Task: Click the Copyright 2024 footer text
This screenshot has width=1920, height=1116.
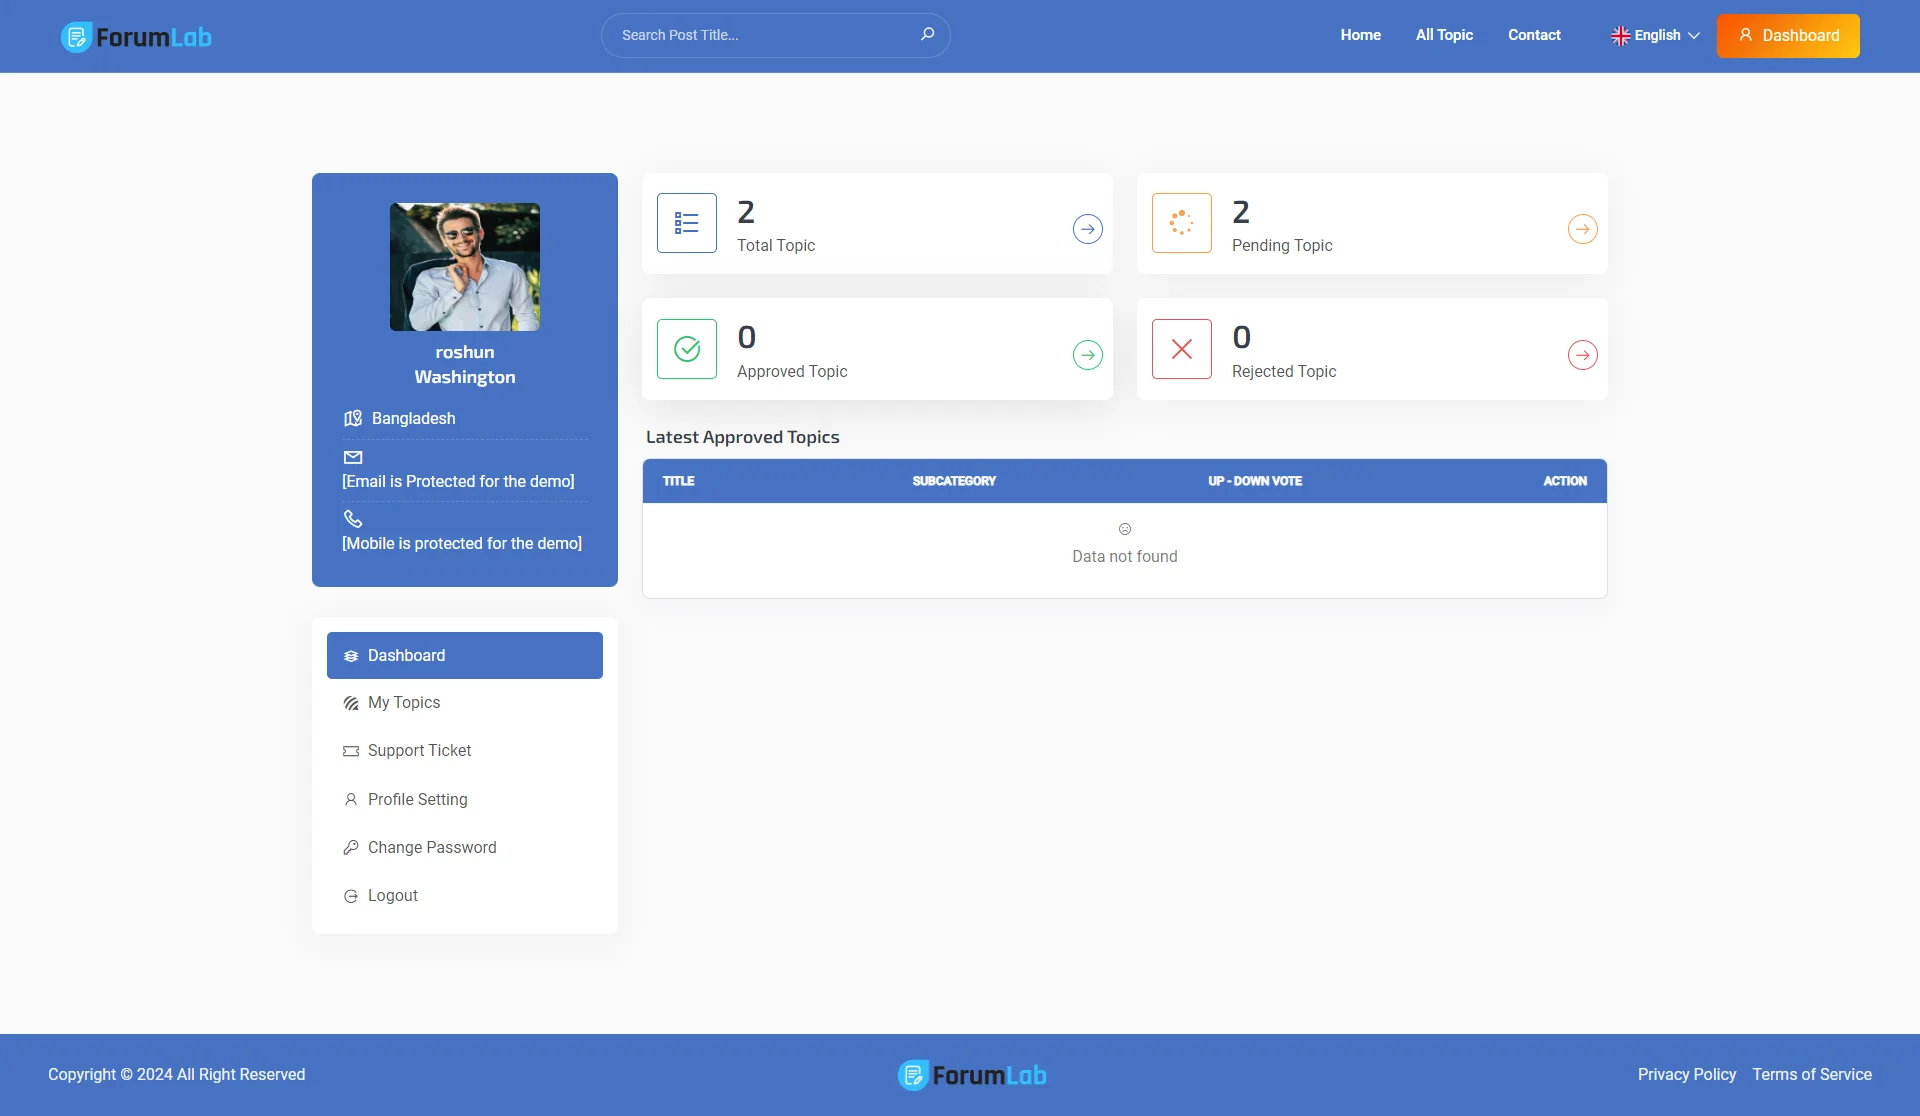Action: (177, 1075)
